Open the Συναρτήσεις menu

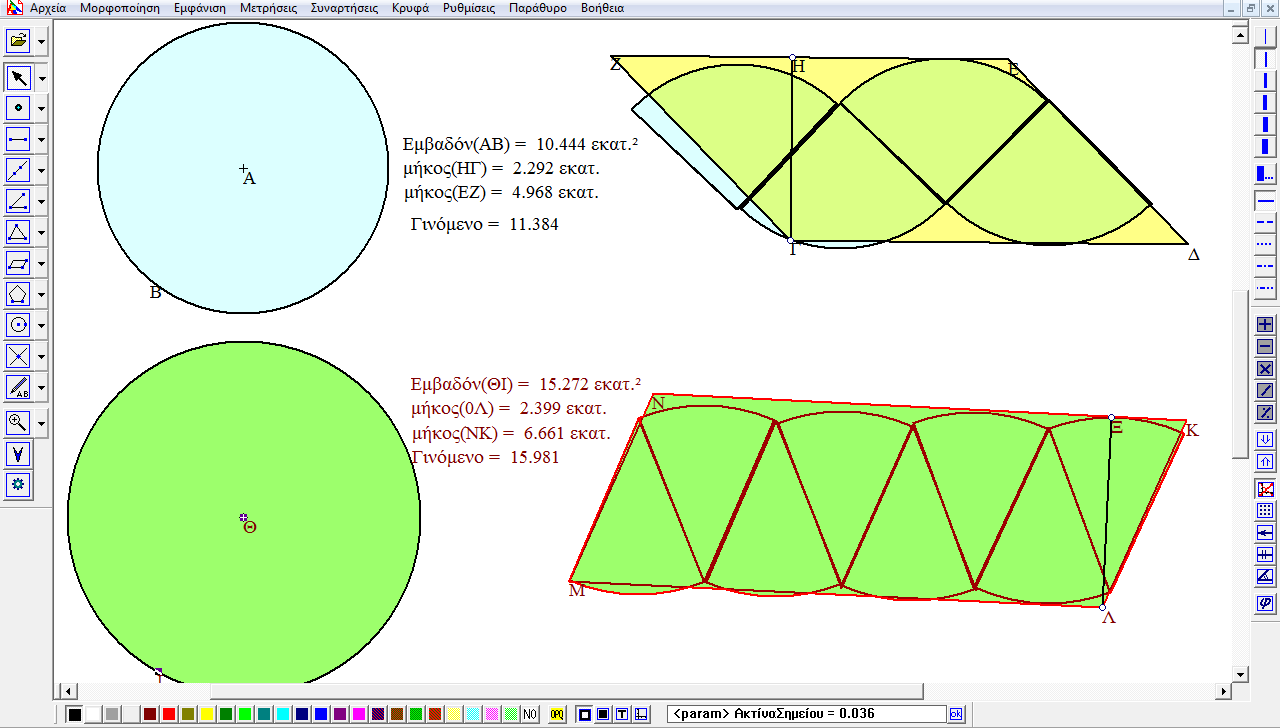(x=343, y=8)
